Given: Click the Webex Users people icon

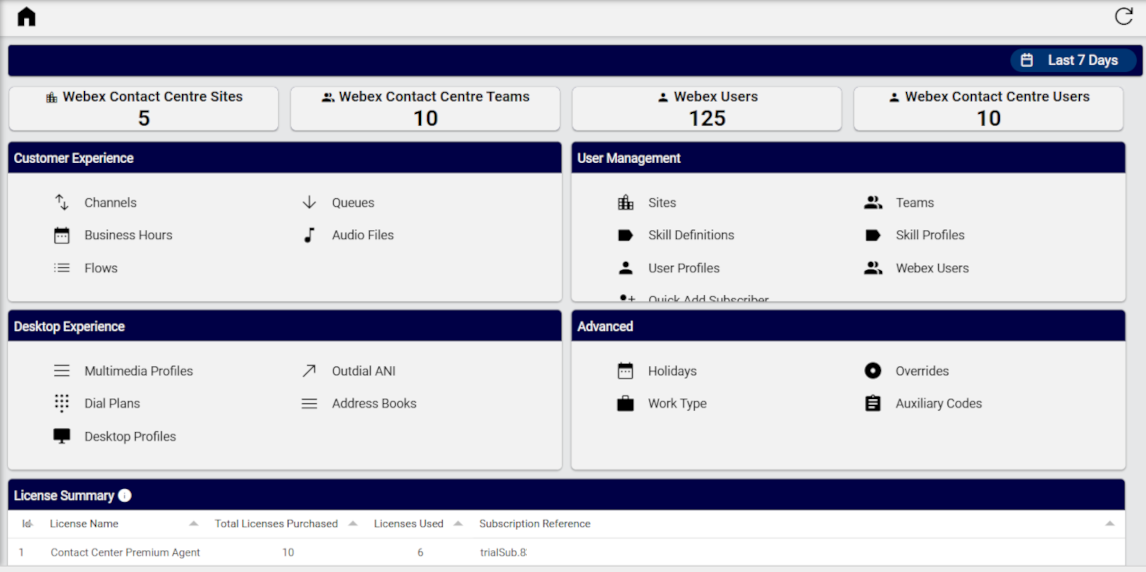Looking at the screenshot, I should pyautogui.click(x=873, y=268).
